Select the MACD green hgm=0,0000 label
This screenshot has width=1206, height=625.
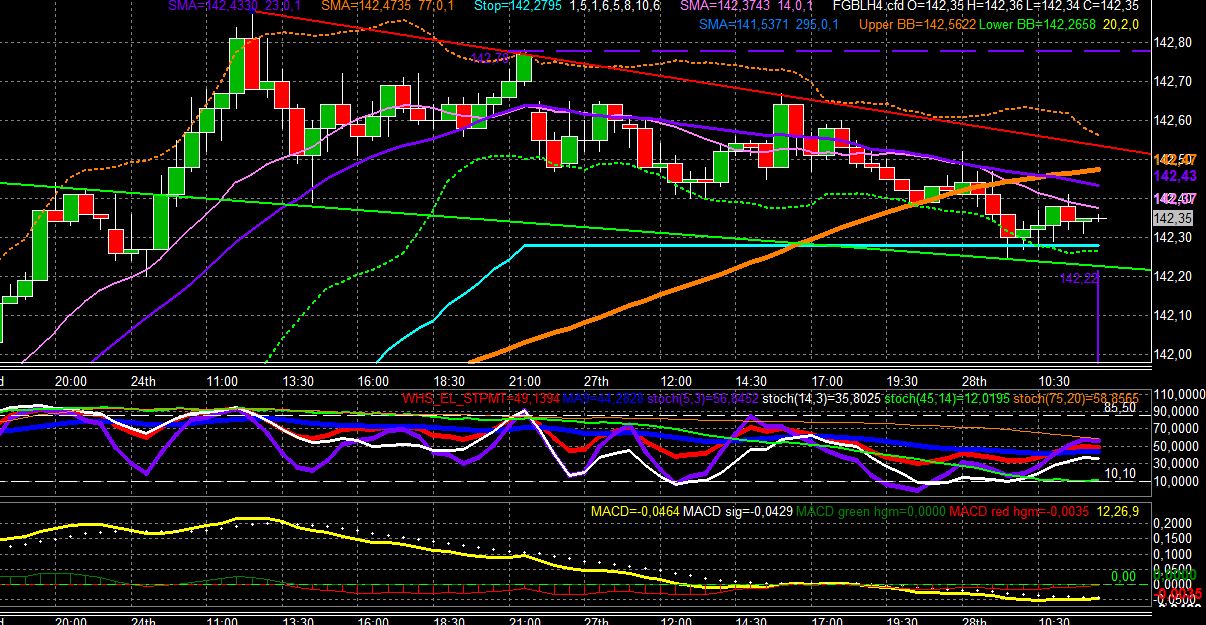(x=870, y=511)
